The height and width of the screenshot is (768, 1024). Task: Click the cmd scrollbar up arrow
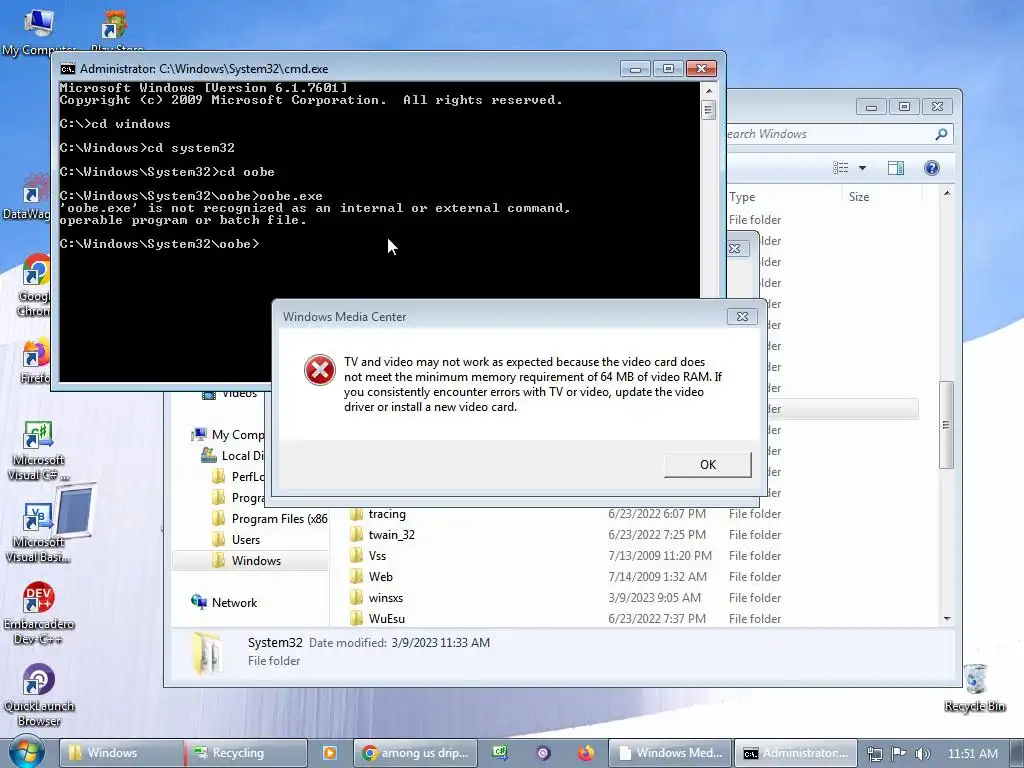pos(709,90)
